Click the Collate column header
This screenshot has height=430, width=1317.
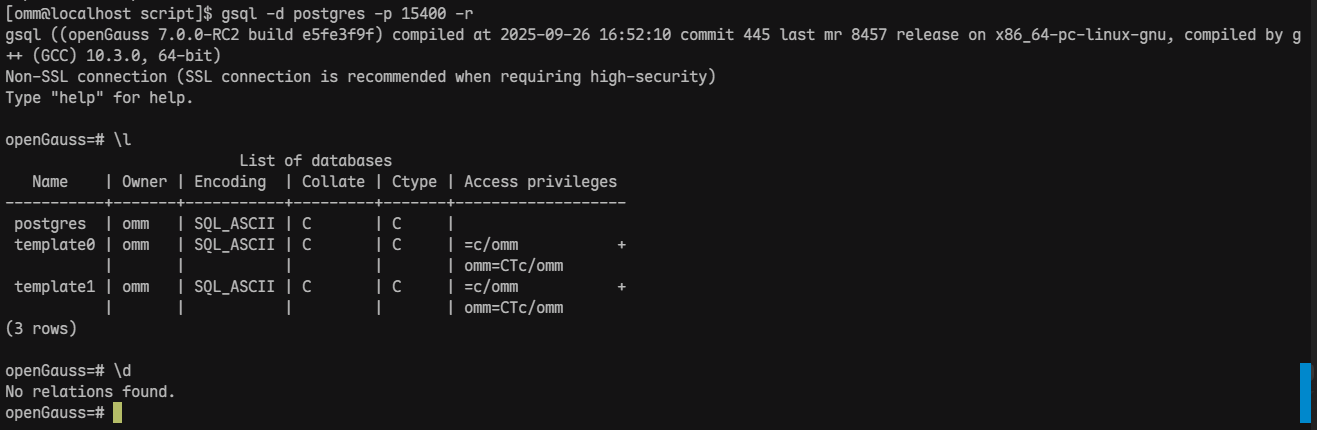(333, 182)
